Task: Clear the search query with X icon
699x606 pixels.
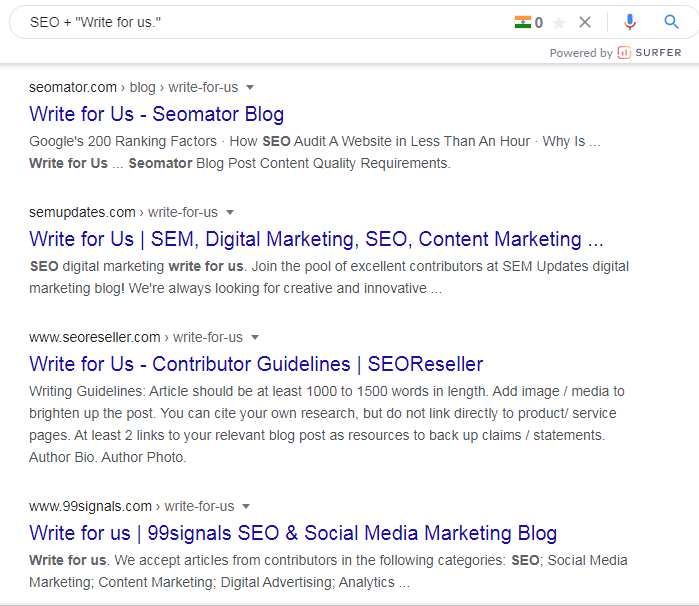Action: point(586,22)
